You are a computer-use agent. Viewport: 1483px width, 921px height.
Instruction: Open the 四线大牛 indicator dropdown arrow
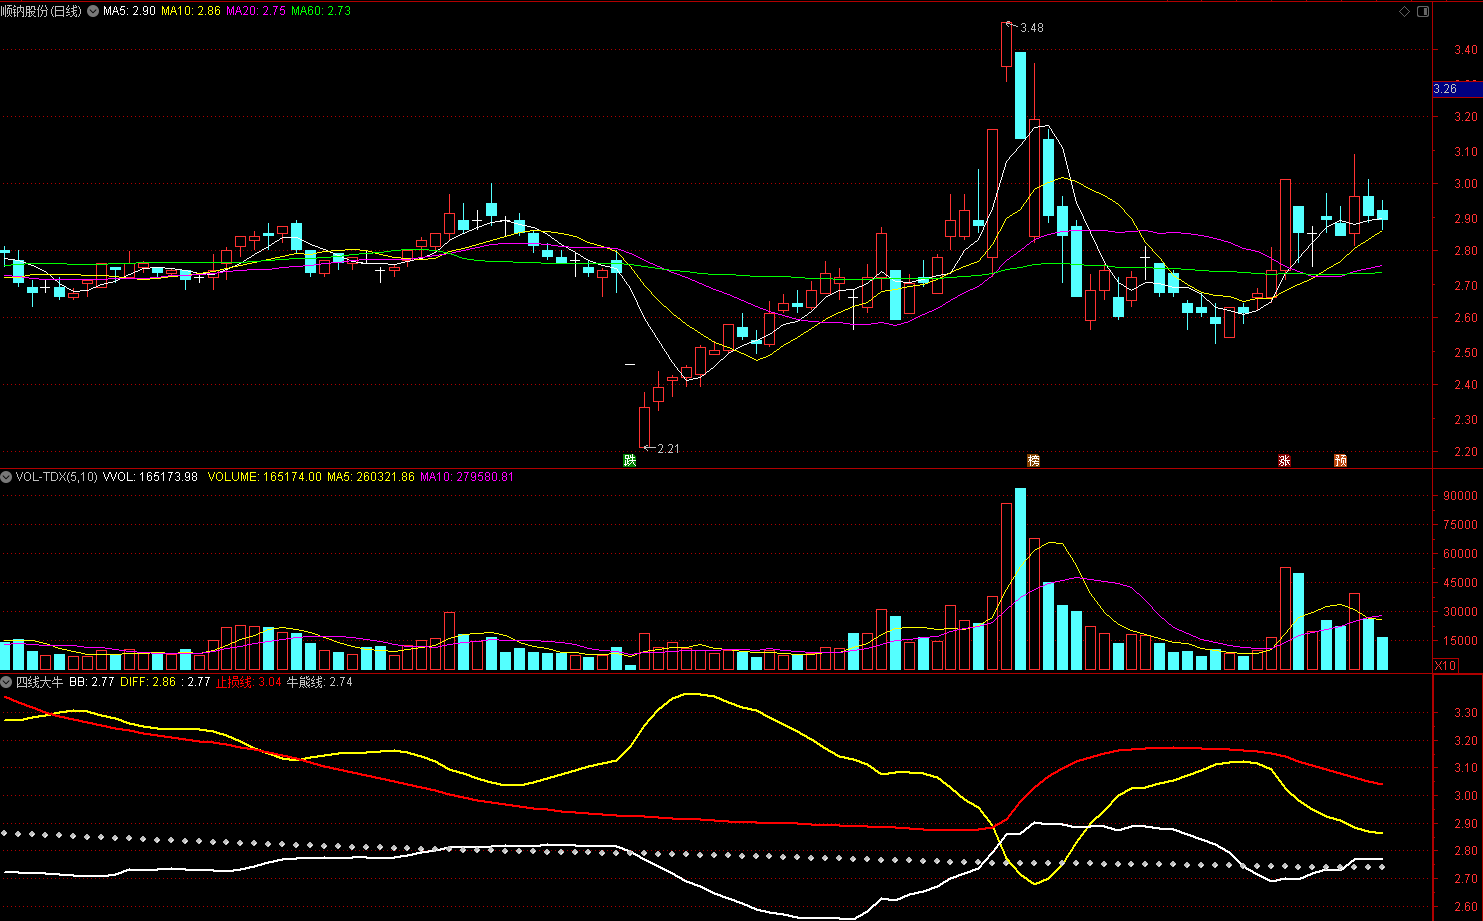pyautogui.click(x=6, y=682)
